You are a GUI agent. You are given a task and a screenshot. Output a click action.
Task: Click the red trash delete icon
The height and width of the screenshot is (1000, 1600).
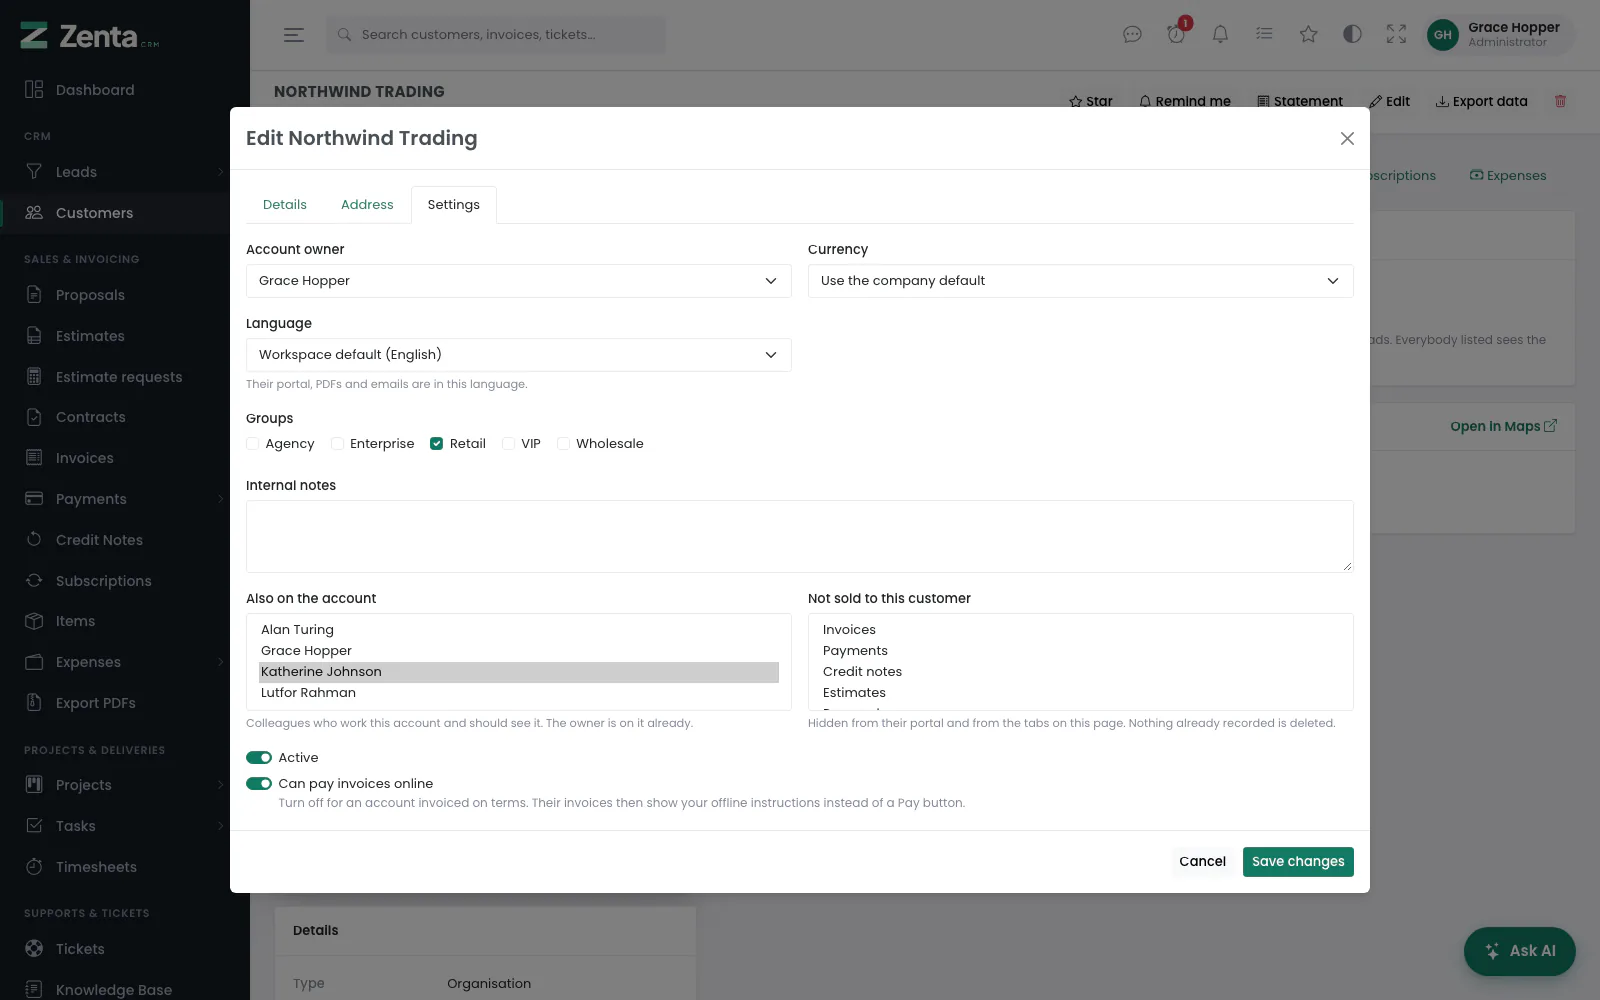pos(1560,101)
